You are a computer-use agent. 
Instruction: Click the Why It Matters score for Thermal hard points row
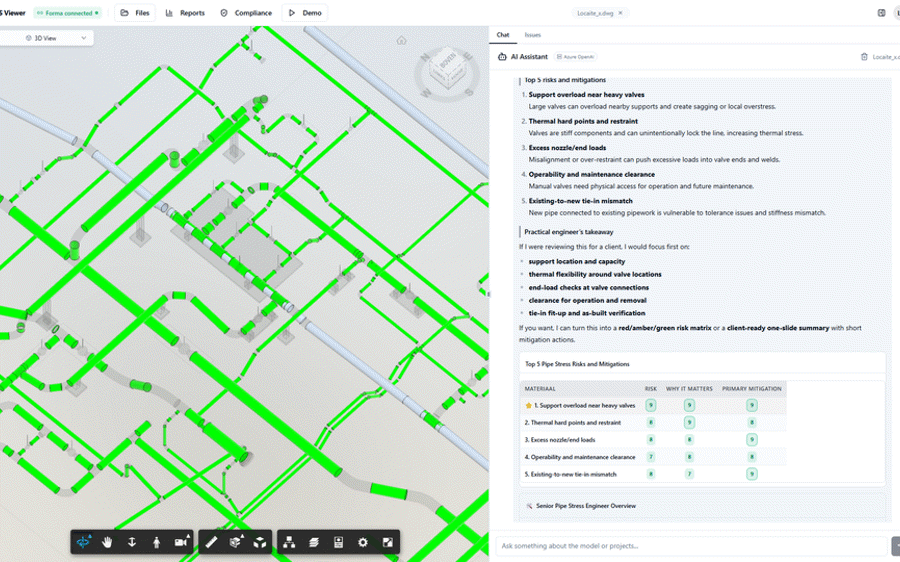(689, 423)
